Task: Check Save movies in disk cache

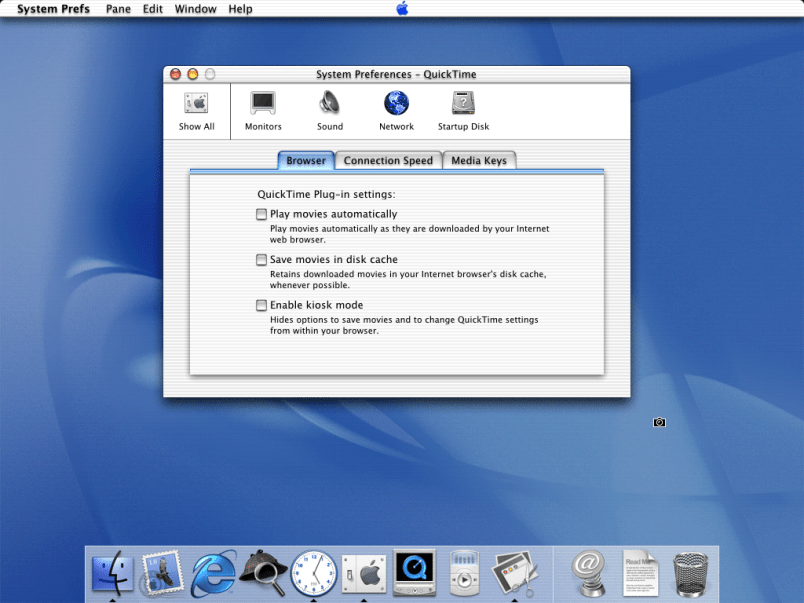Action: 262,260
